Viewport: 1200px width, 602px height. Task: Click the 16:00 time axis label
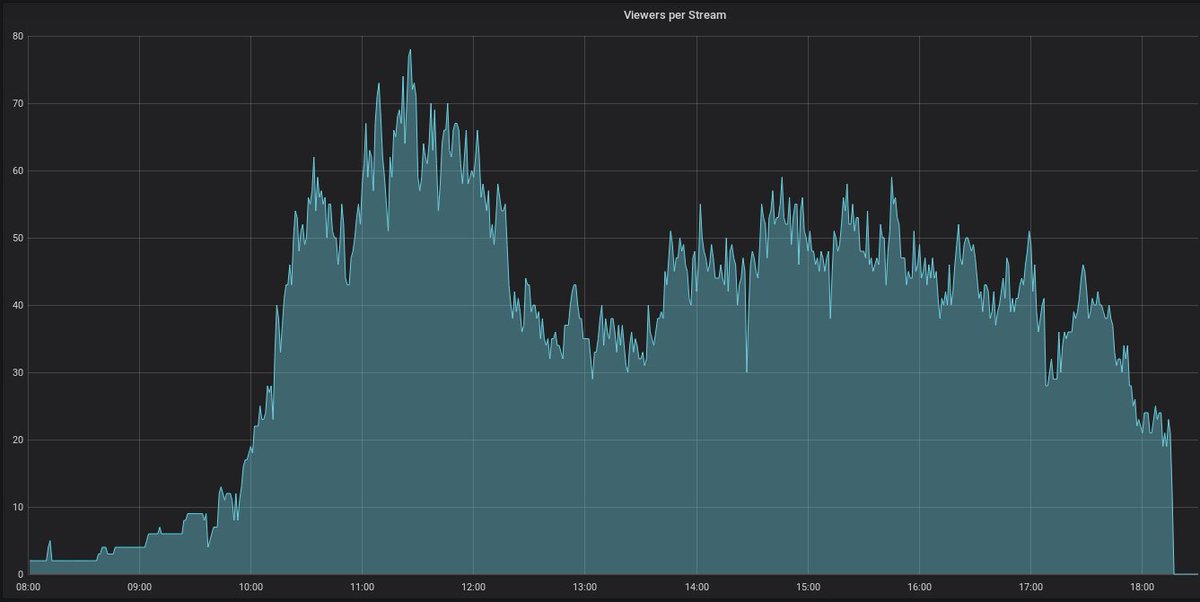920,587
